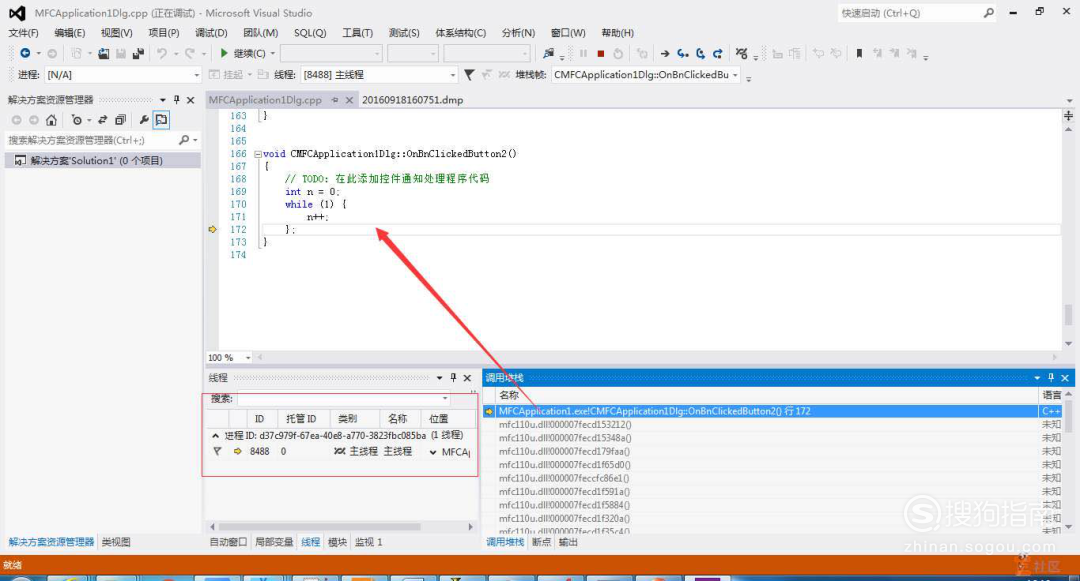Toggle the flag on thread 8488 row
Viewport: 1080px width, 581px height.
tap(217, 452)
